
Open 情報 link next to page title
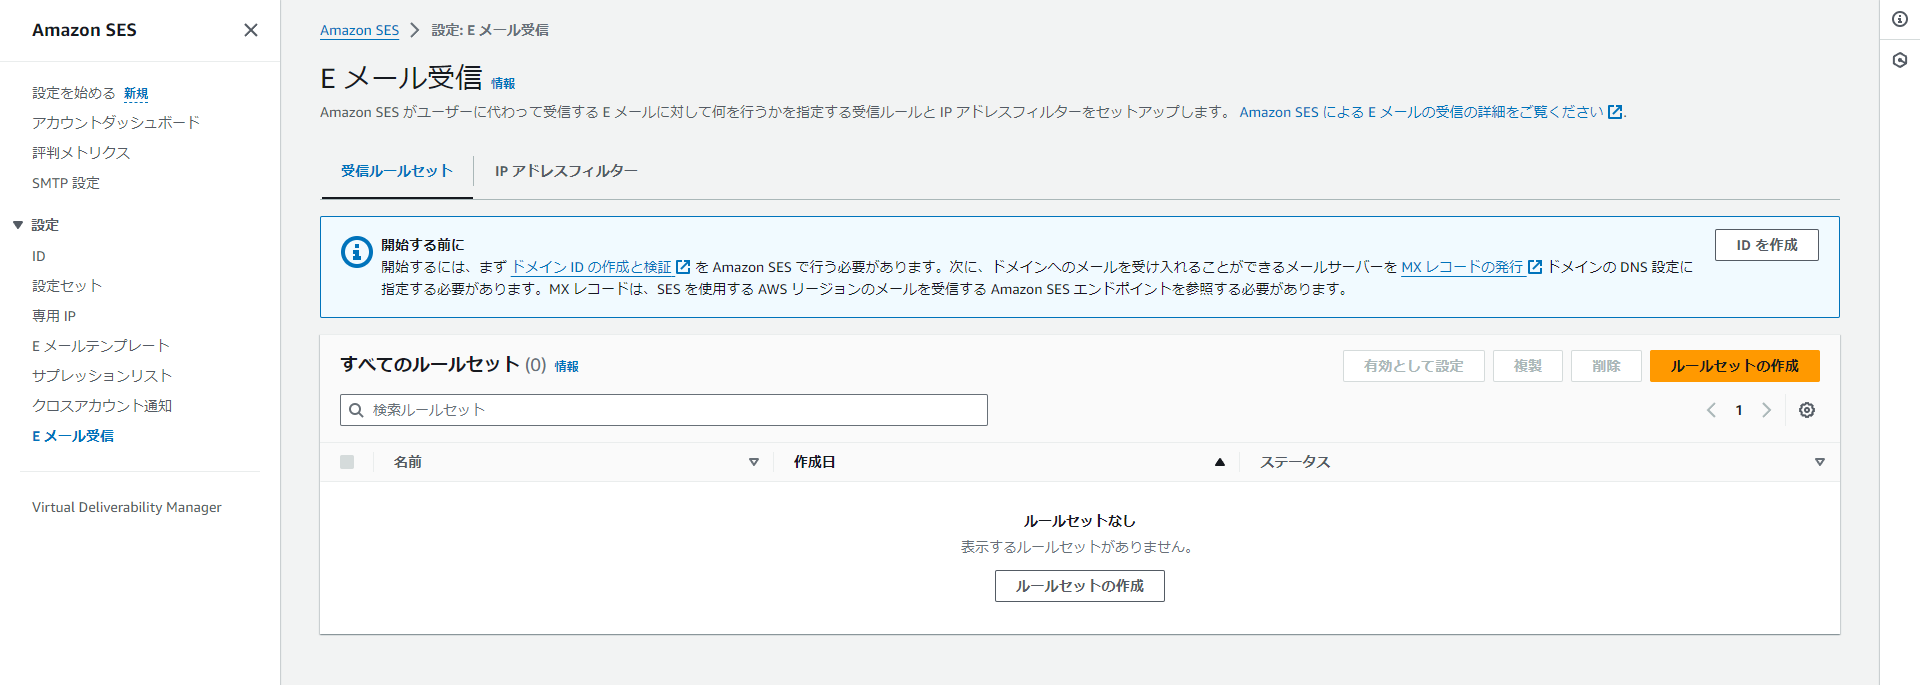(503, 84)
